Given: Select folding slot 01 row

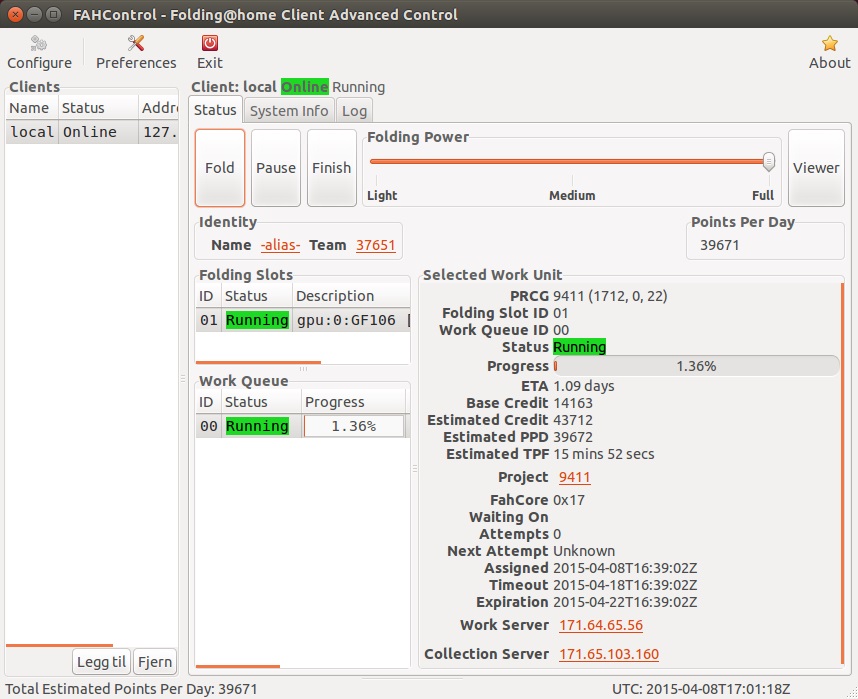Looking at the screenshot, I should coord(303,320).
